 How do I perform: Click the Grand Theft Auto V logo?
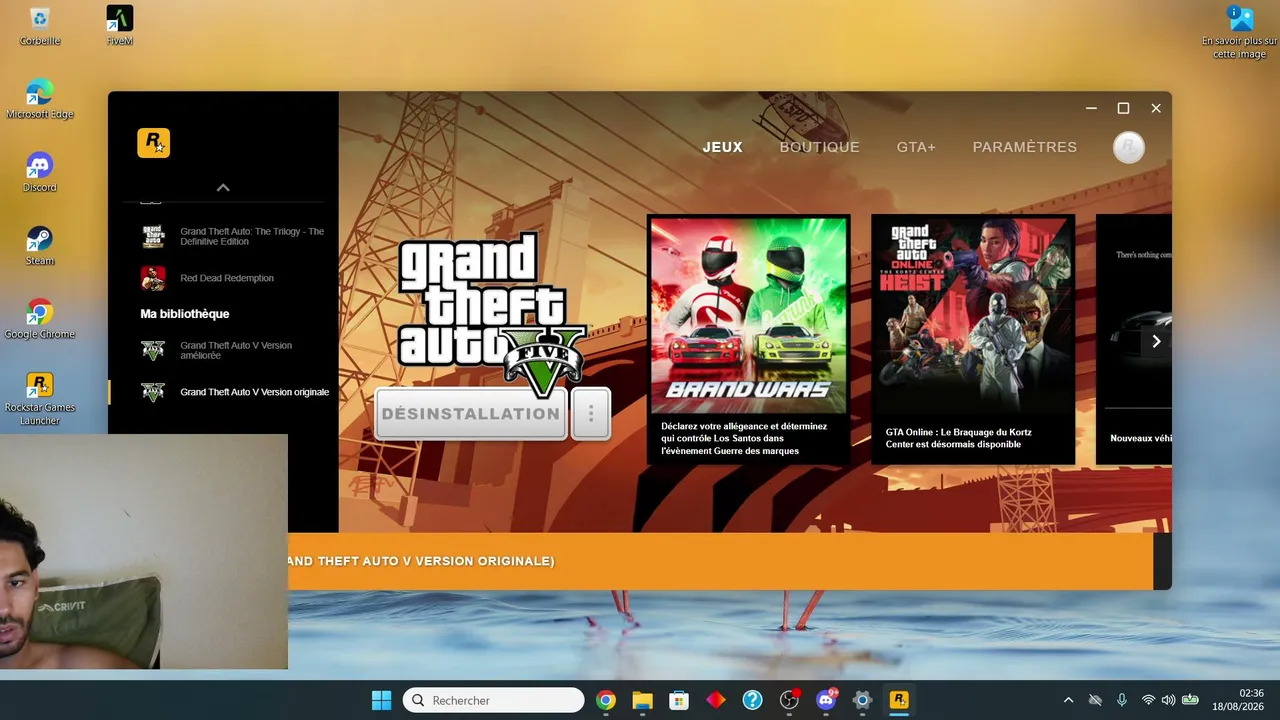[491, 313]
